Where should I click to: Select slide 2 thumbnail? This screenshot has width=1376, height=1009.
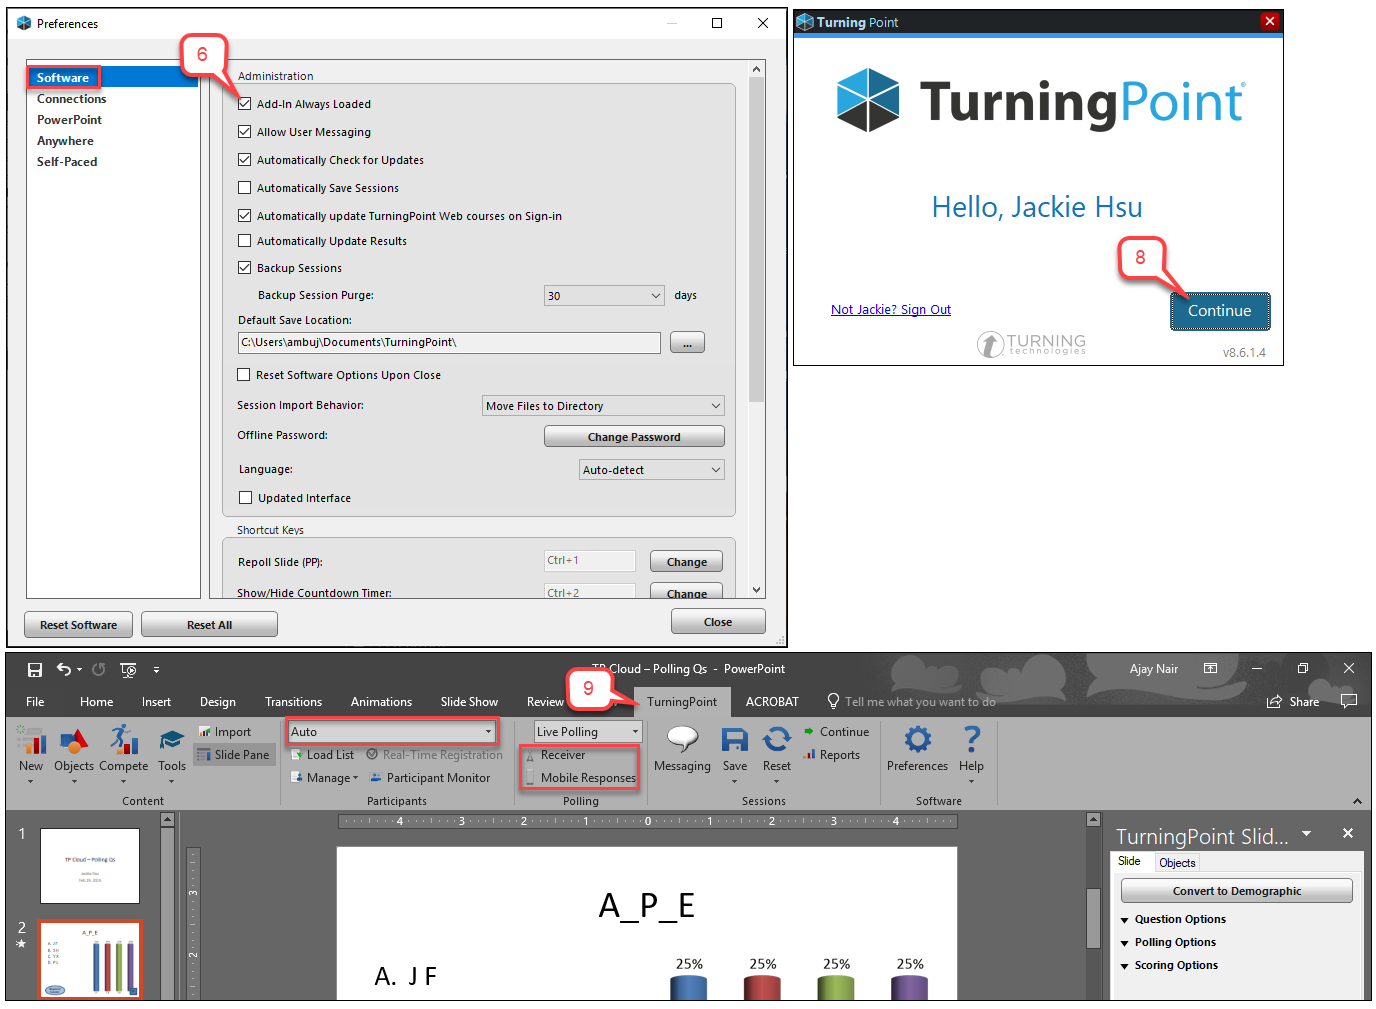click(x=90, y=960)
